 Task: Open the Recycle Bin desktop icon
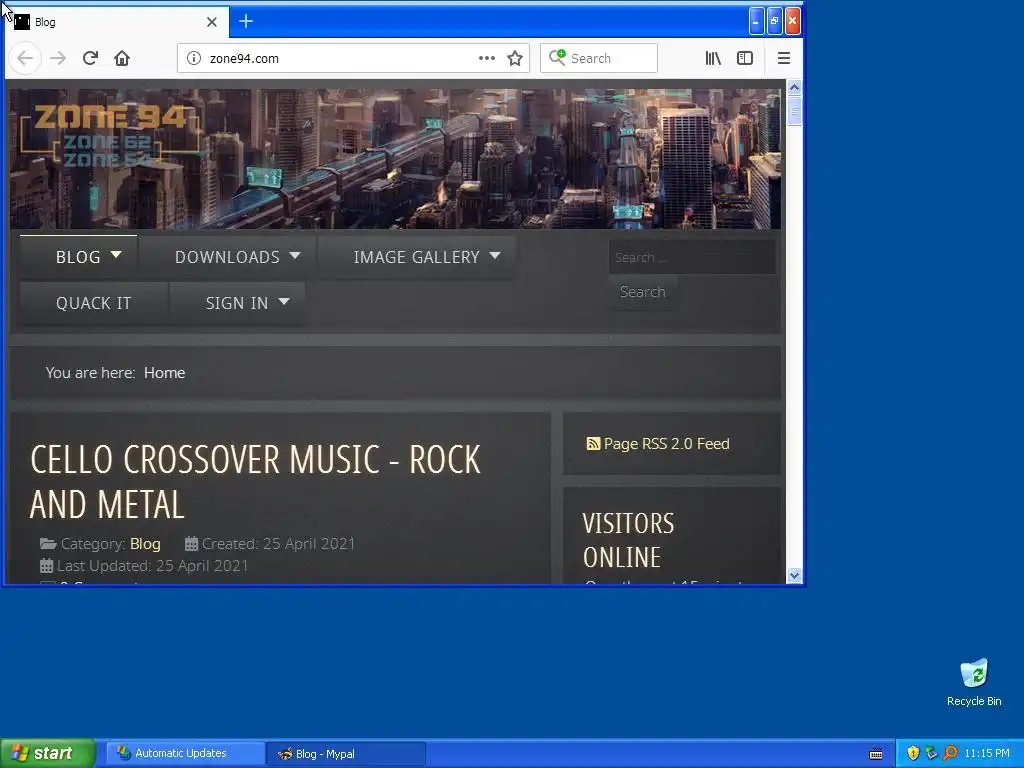[x=974, y=683]
